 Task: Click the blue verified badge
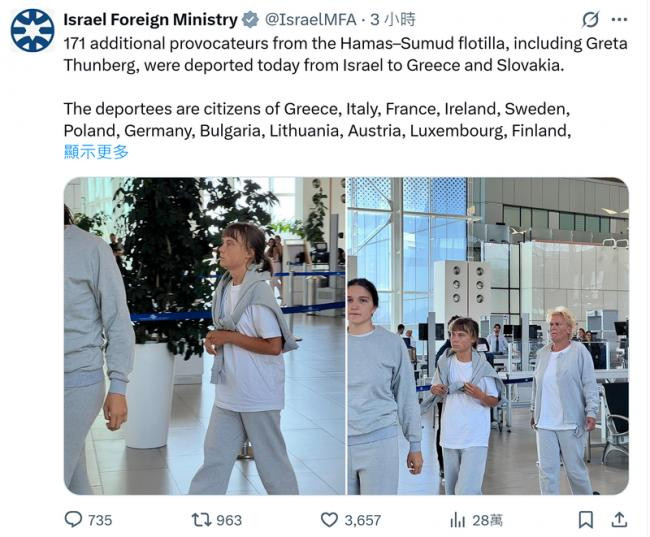point(250,19)
